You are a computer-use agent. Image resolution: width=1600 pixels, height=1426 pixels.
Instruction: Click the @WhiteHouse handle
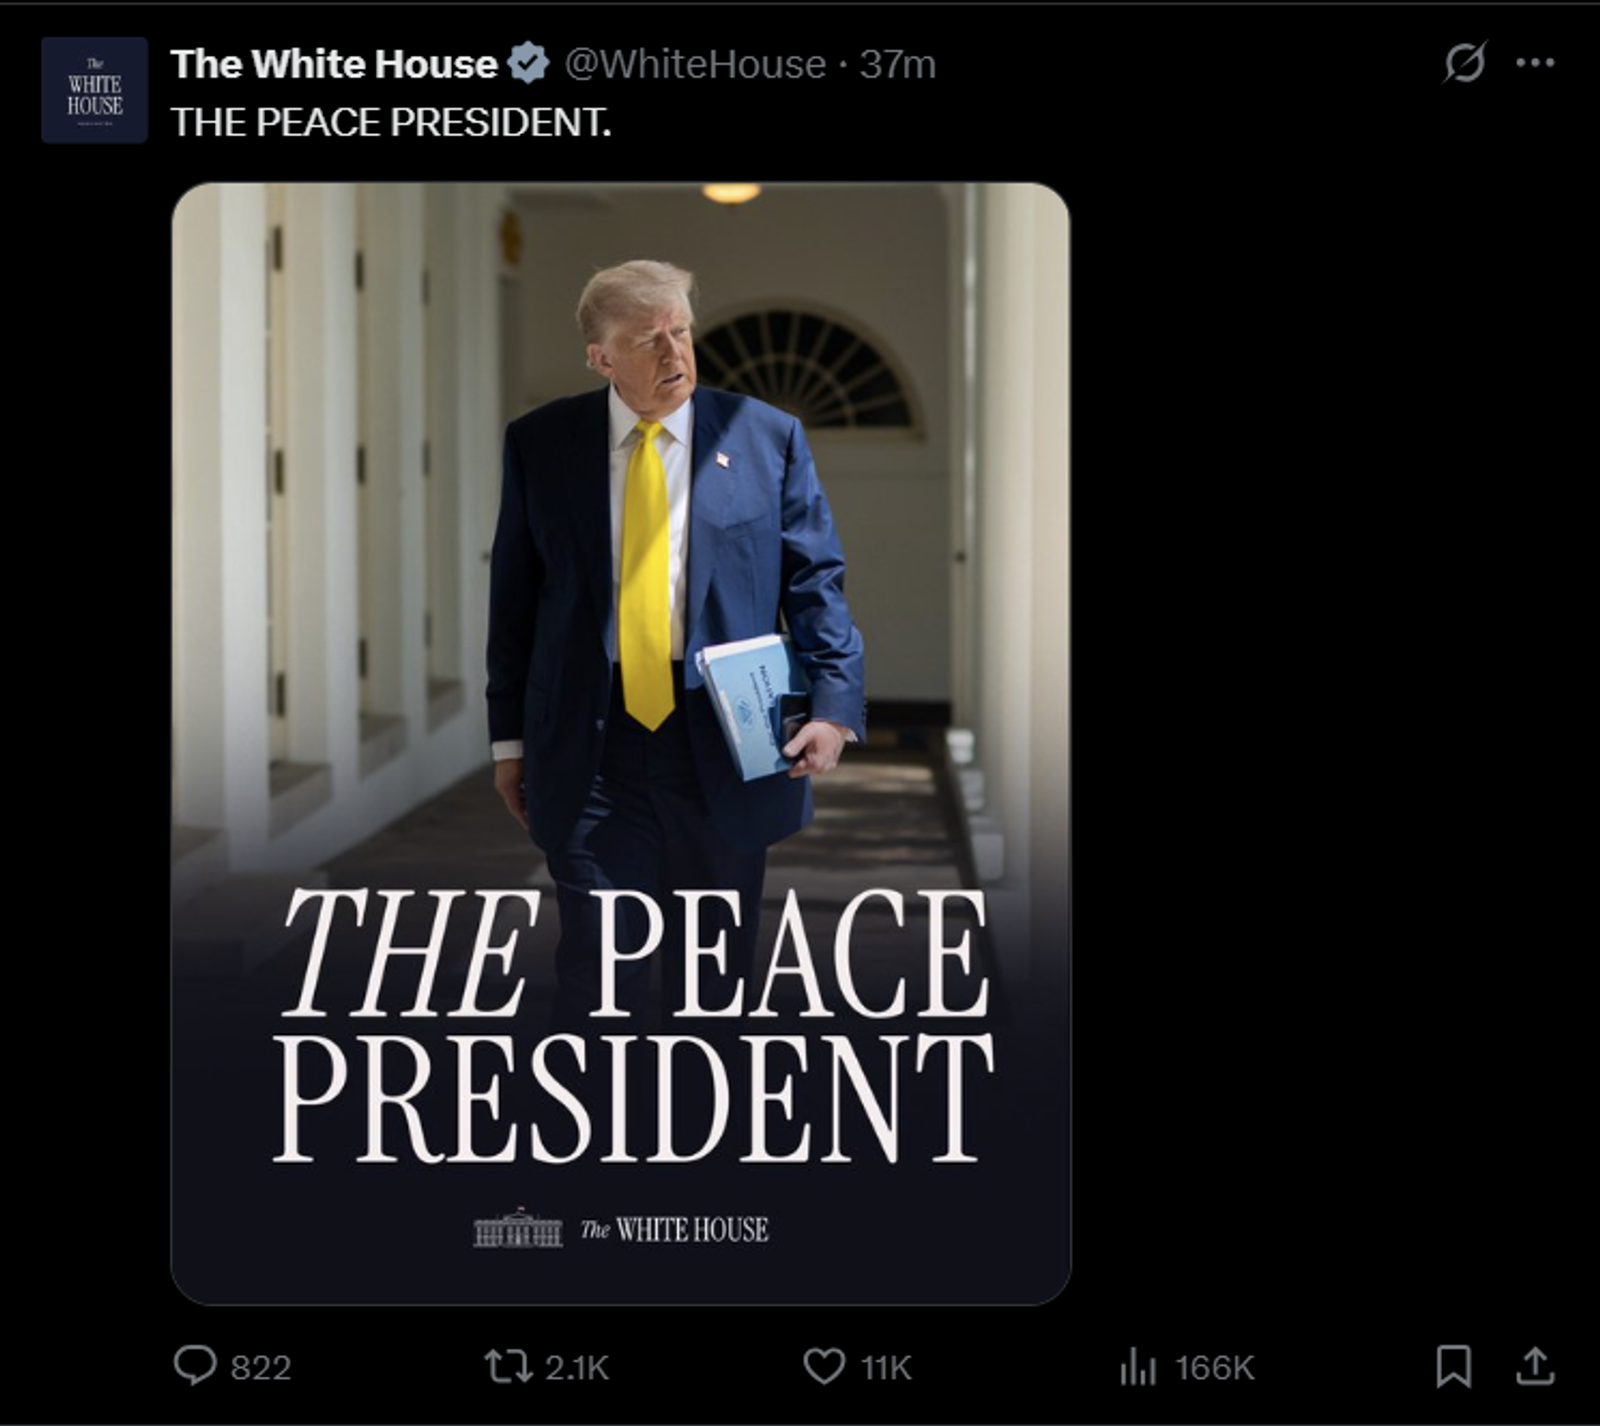coord(695,64)
